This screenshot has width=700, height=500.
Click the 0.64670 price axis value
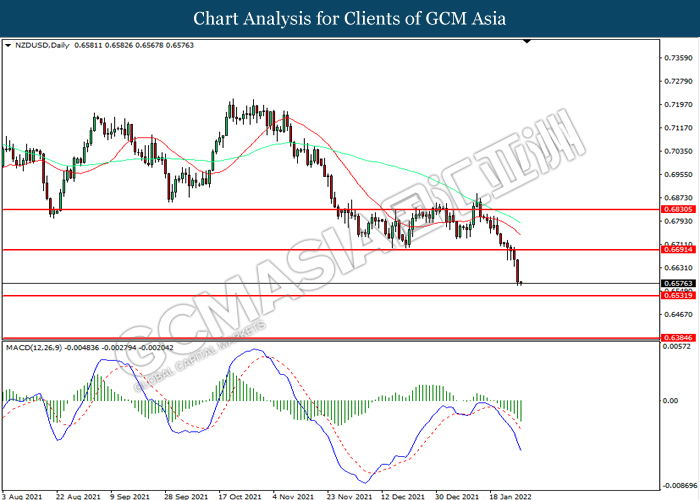[679, 314]
